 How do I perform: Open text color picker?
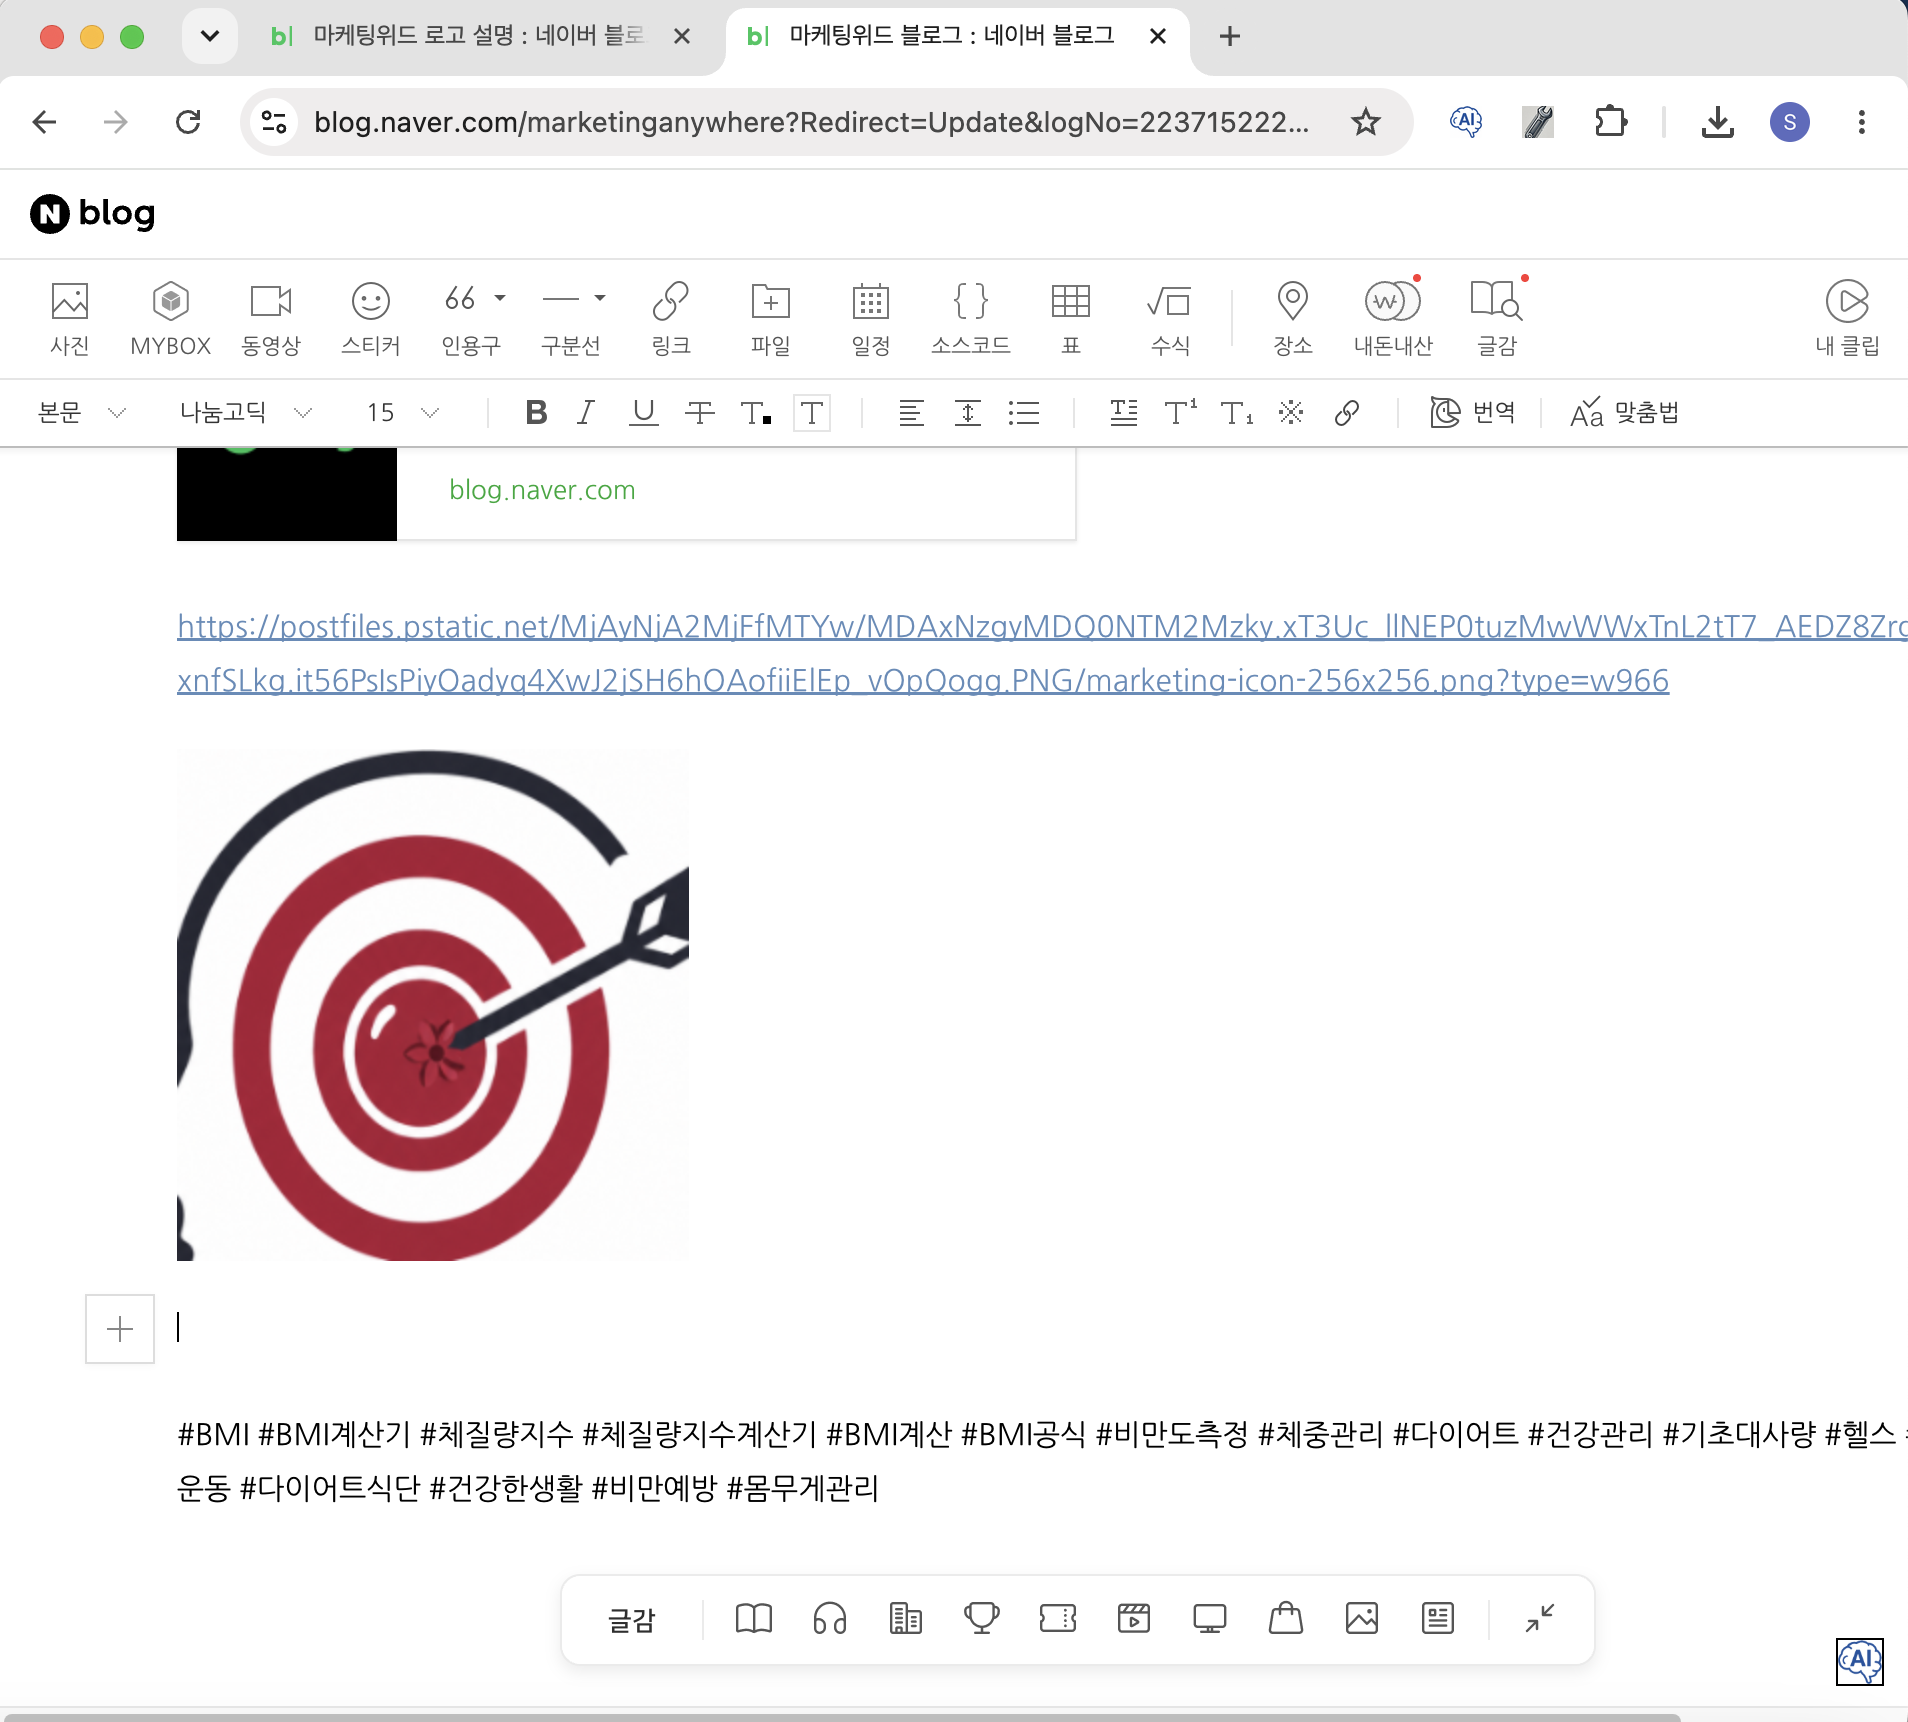(x=756, y=412)
